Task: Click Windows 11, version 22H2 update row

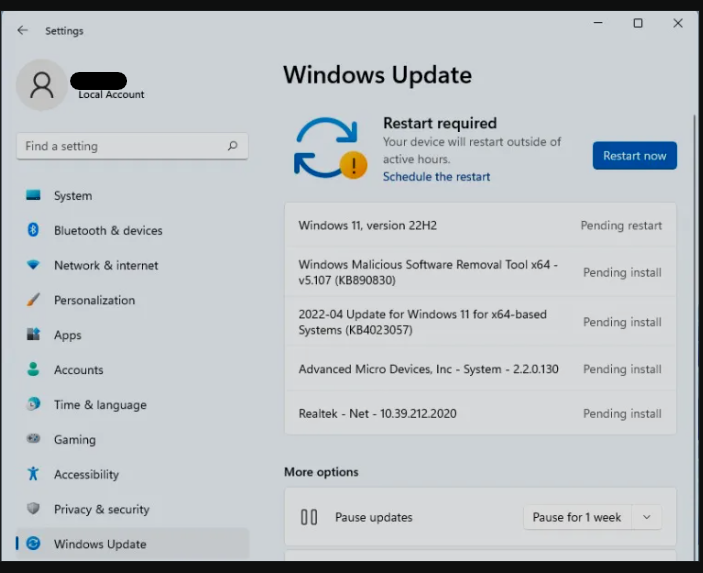Action: click(x=480, y=225)
